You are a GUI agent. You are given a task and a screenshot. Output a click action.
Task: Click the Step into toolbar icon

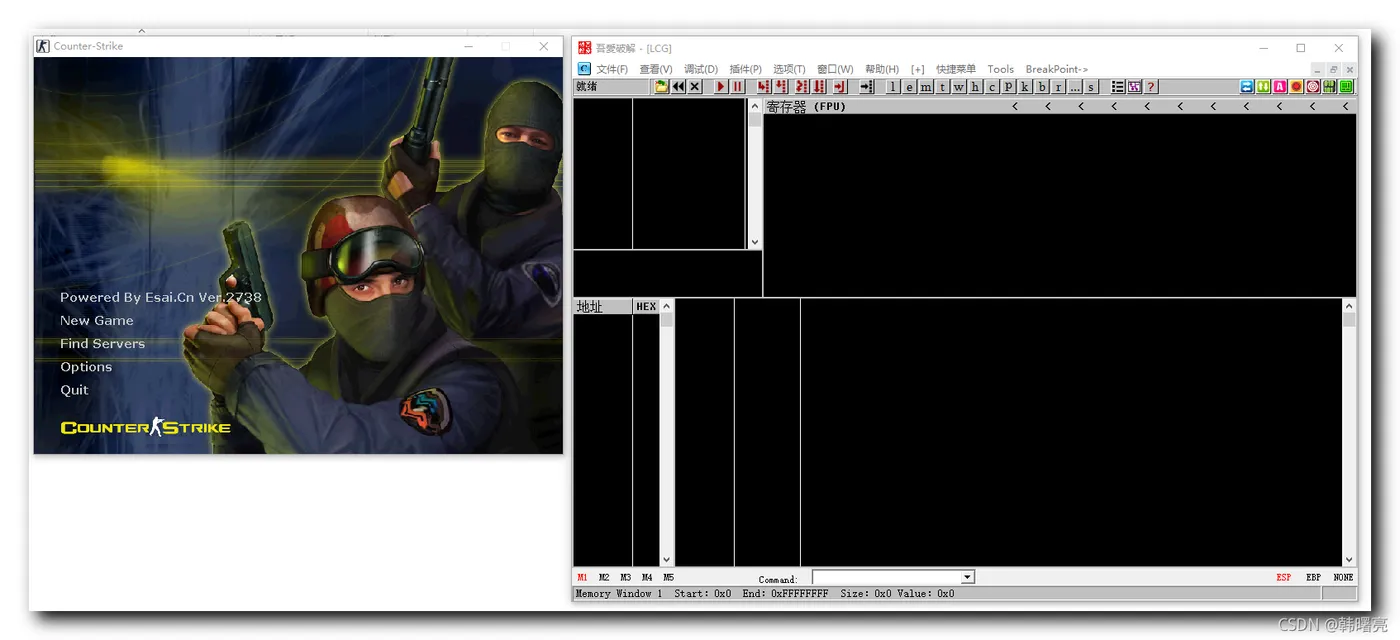[x=764, y=87]
